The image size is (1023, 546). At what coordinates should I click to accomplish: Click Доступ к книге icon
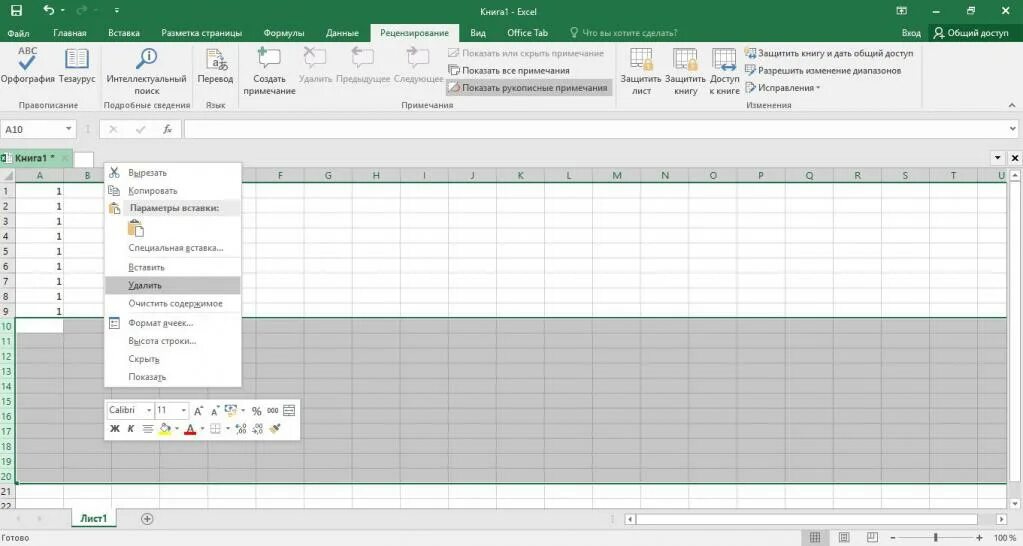point(724,70)
